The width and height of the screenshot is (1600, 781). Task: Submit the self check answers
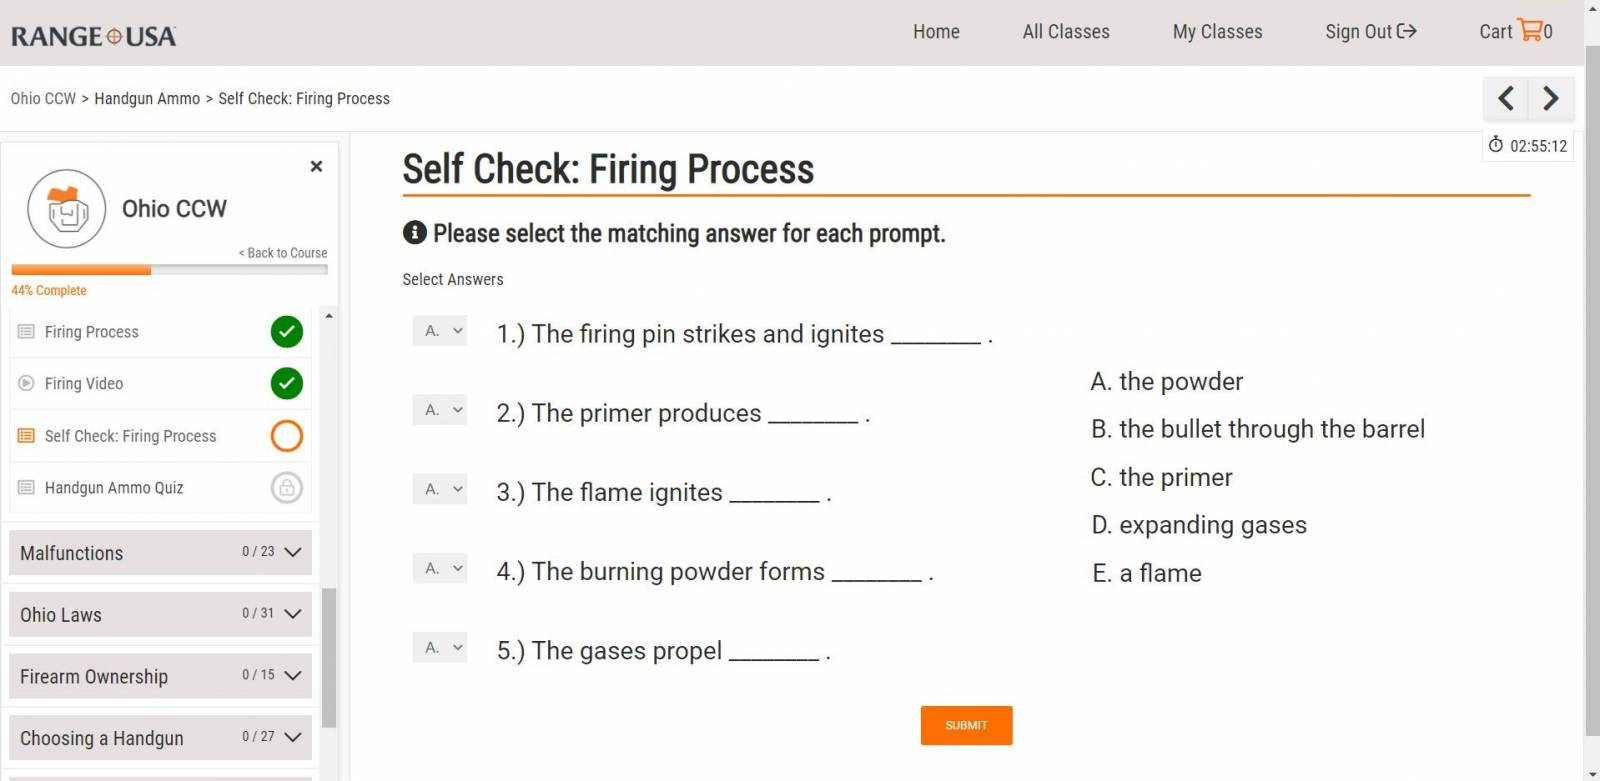pos(966,725)
